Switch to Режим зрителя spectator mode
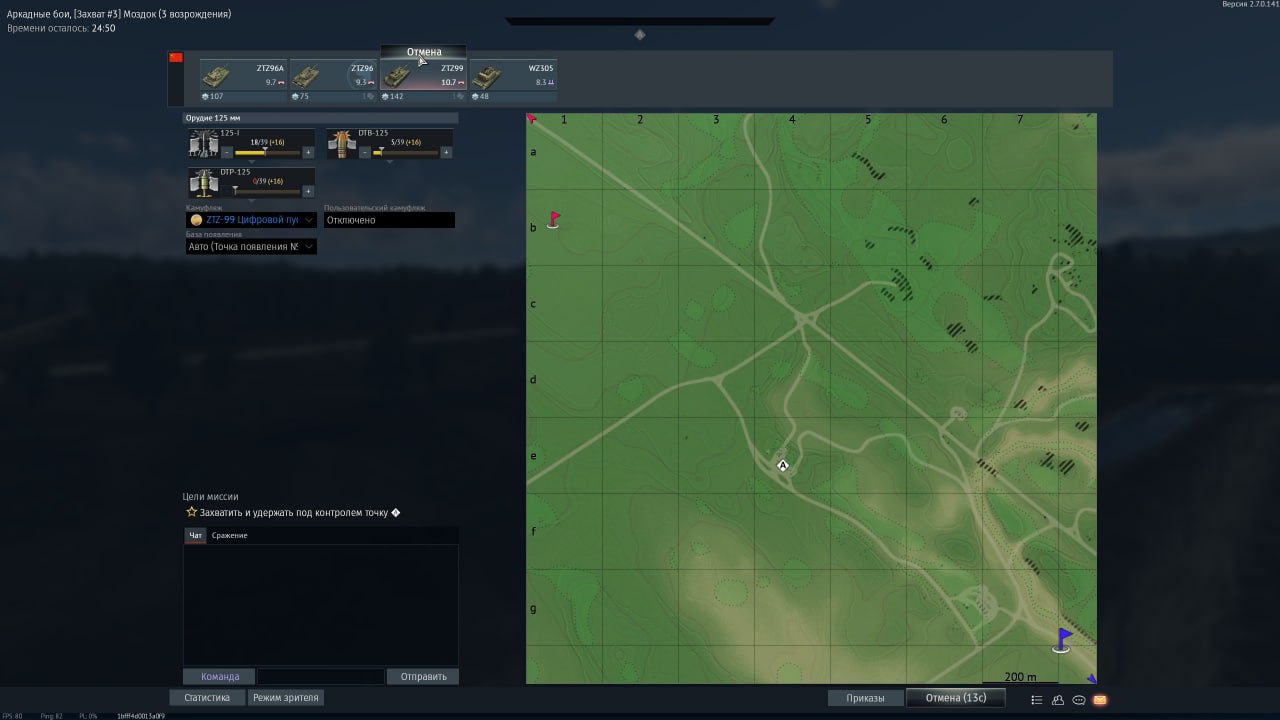The image size is (1280, 720). [286, 698]
